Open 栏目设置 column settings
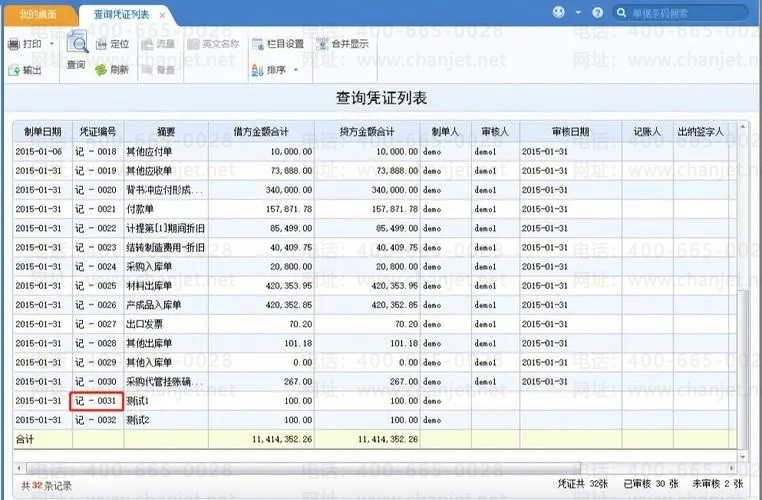The image size is (762, 500). [277, 44]
